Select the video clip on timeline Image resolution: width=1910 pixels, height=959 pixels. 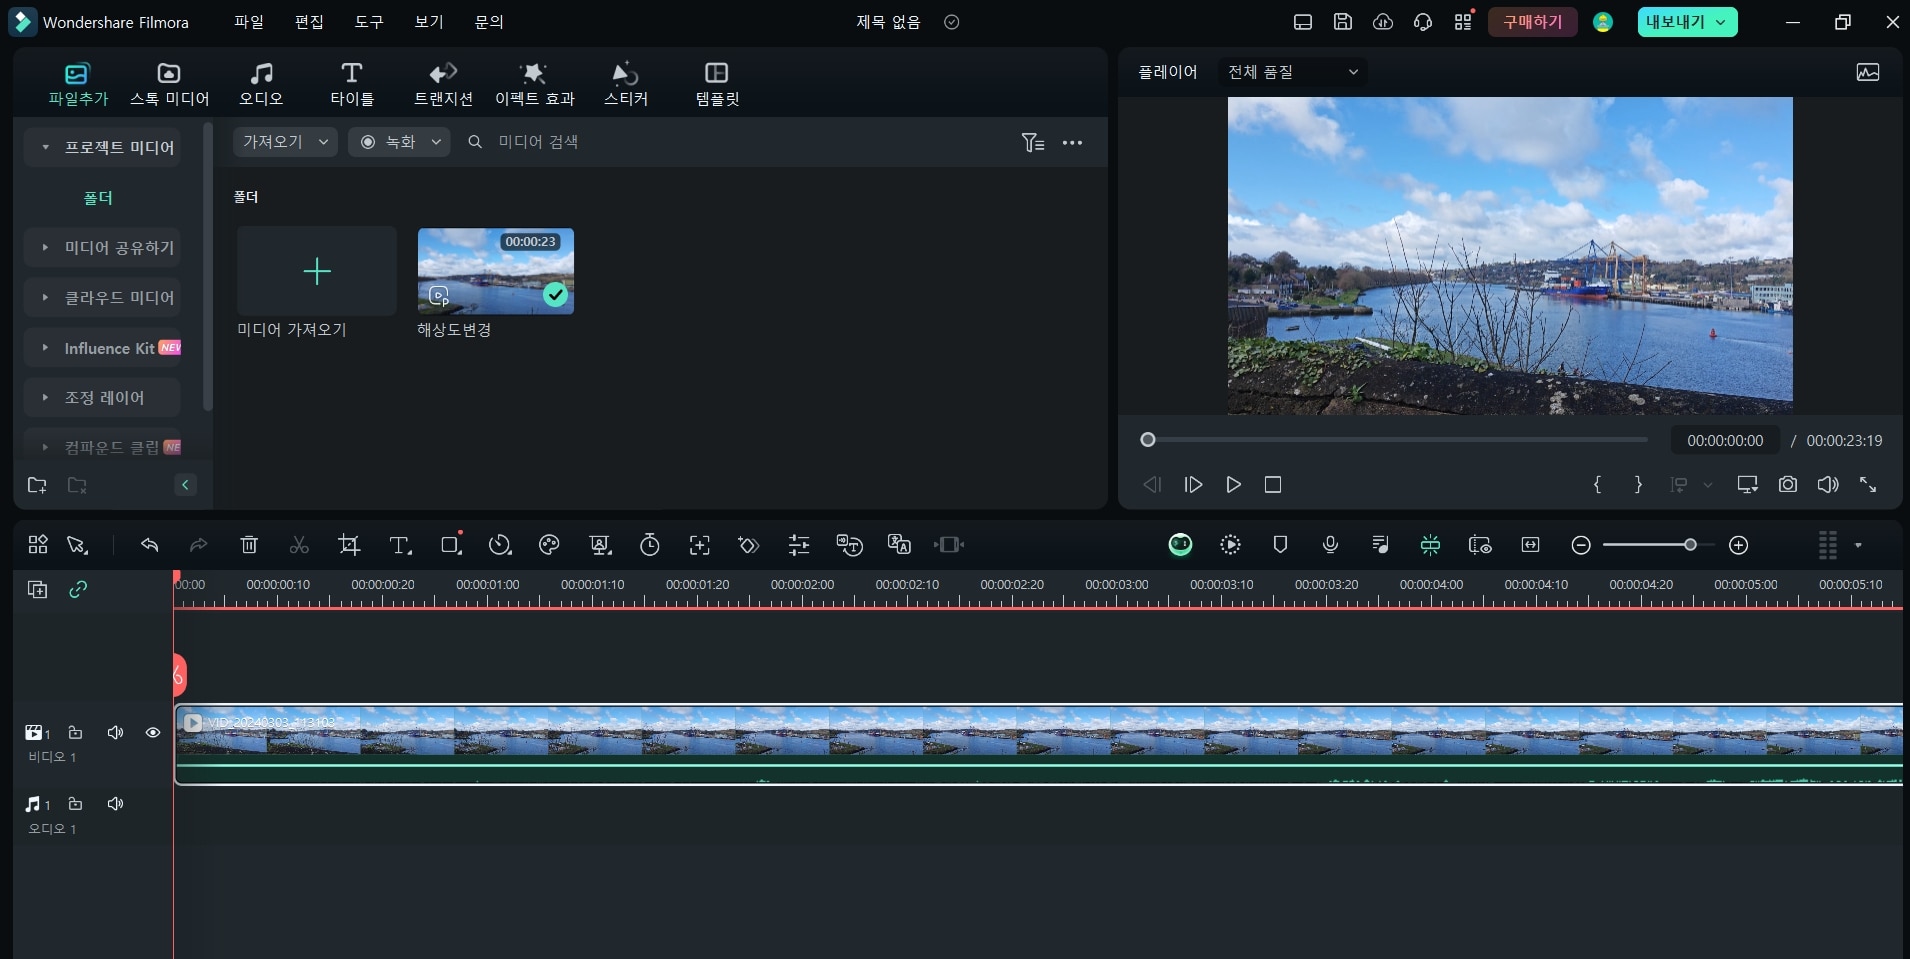coord(1039,745)
